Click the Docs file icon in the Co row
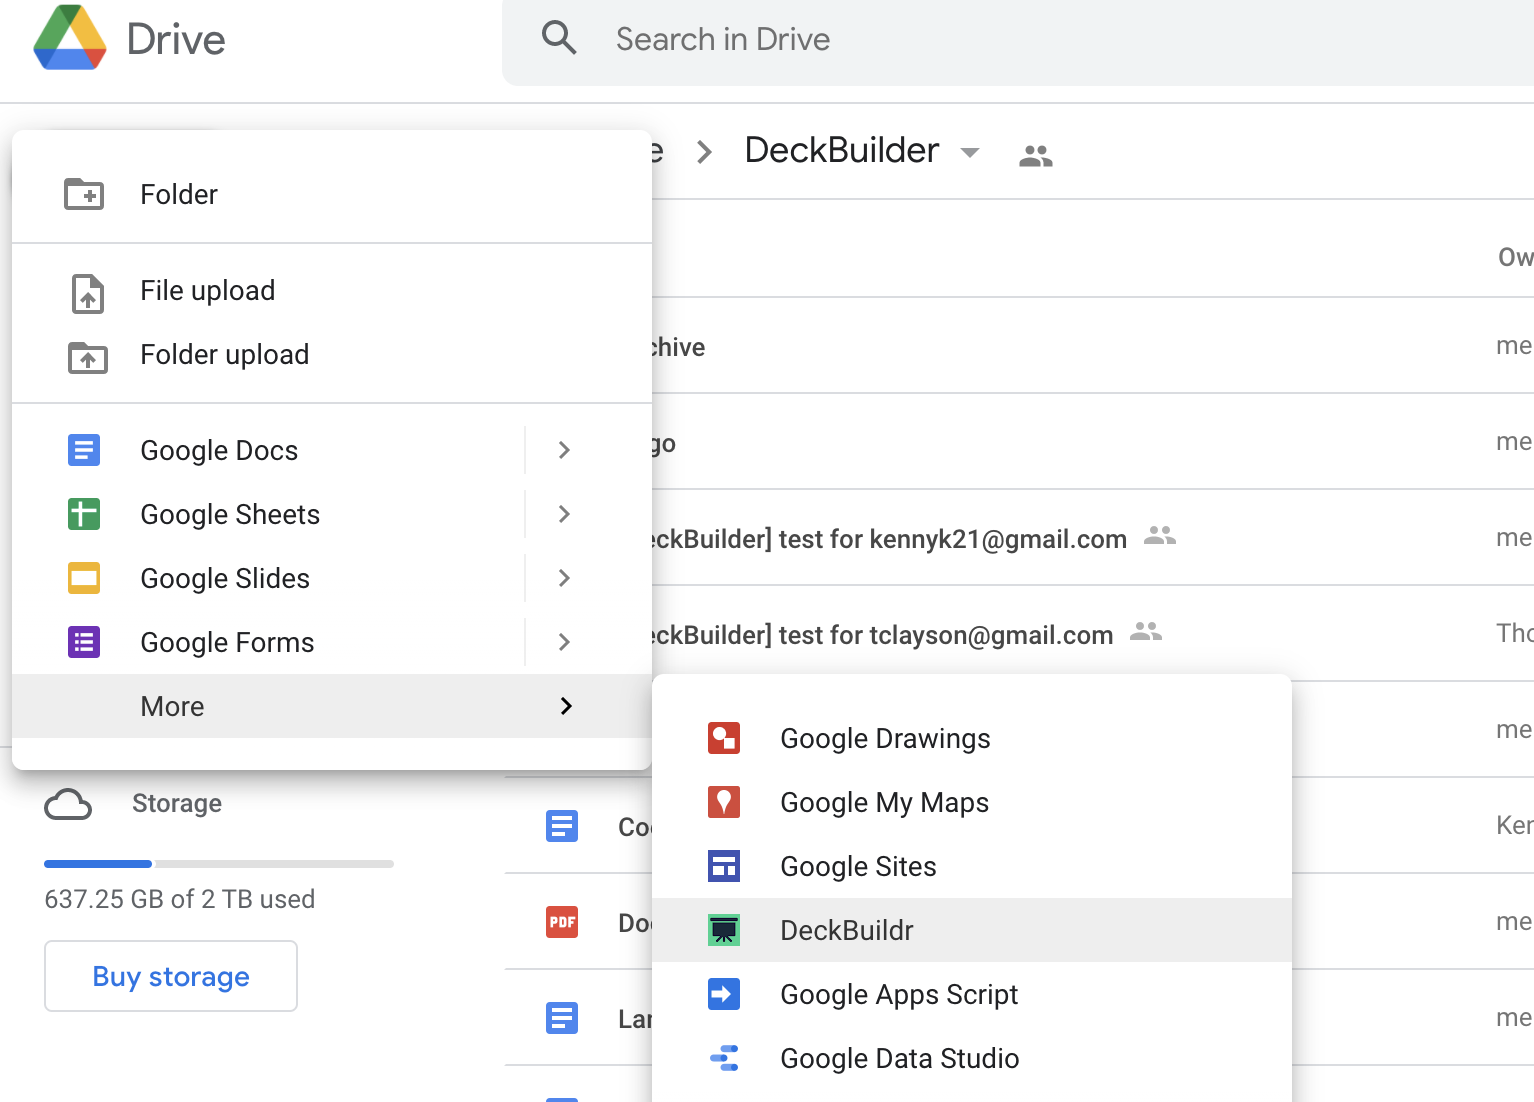1534x1102 pixels. [x=562, y=826]
